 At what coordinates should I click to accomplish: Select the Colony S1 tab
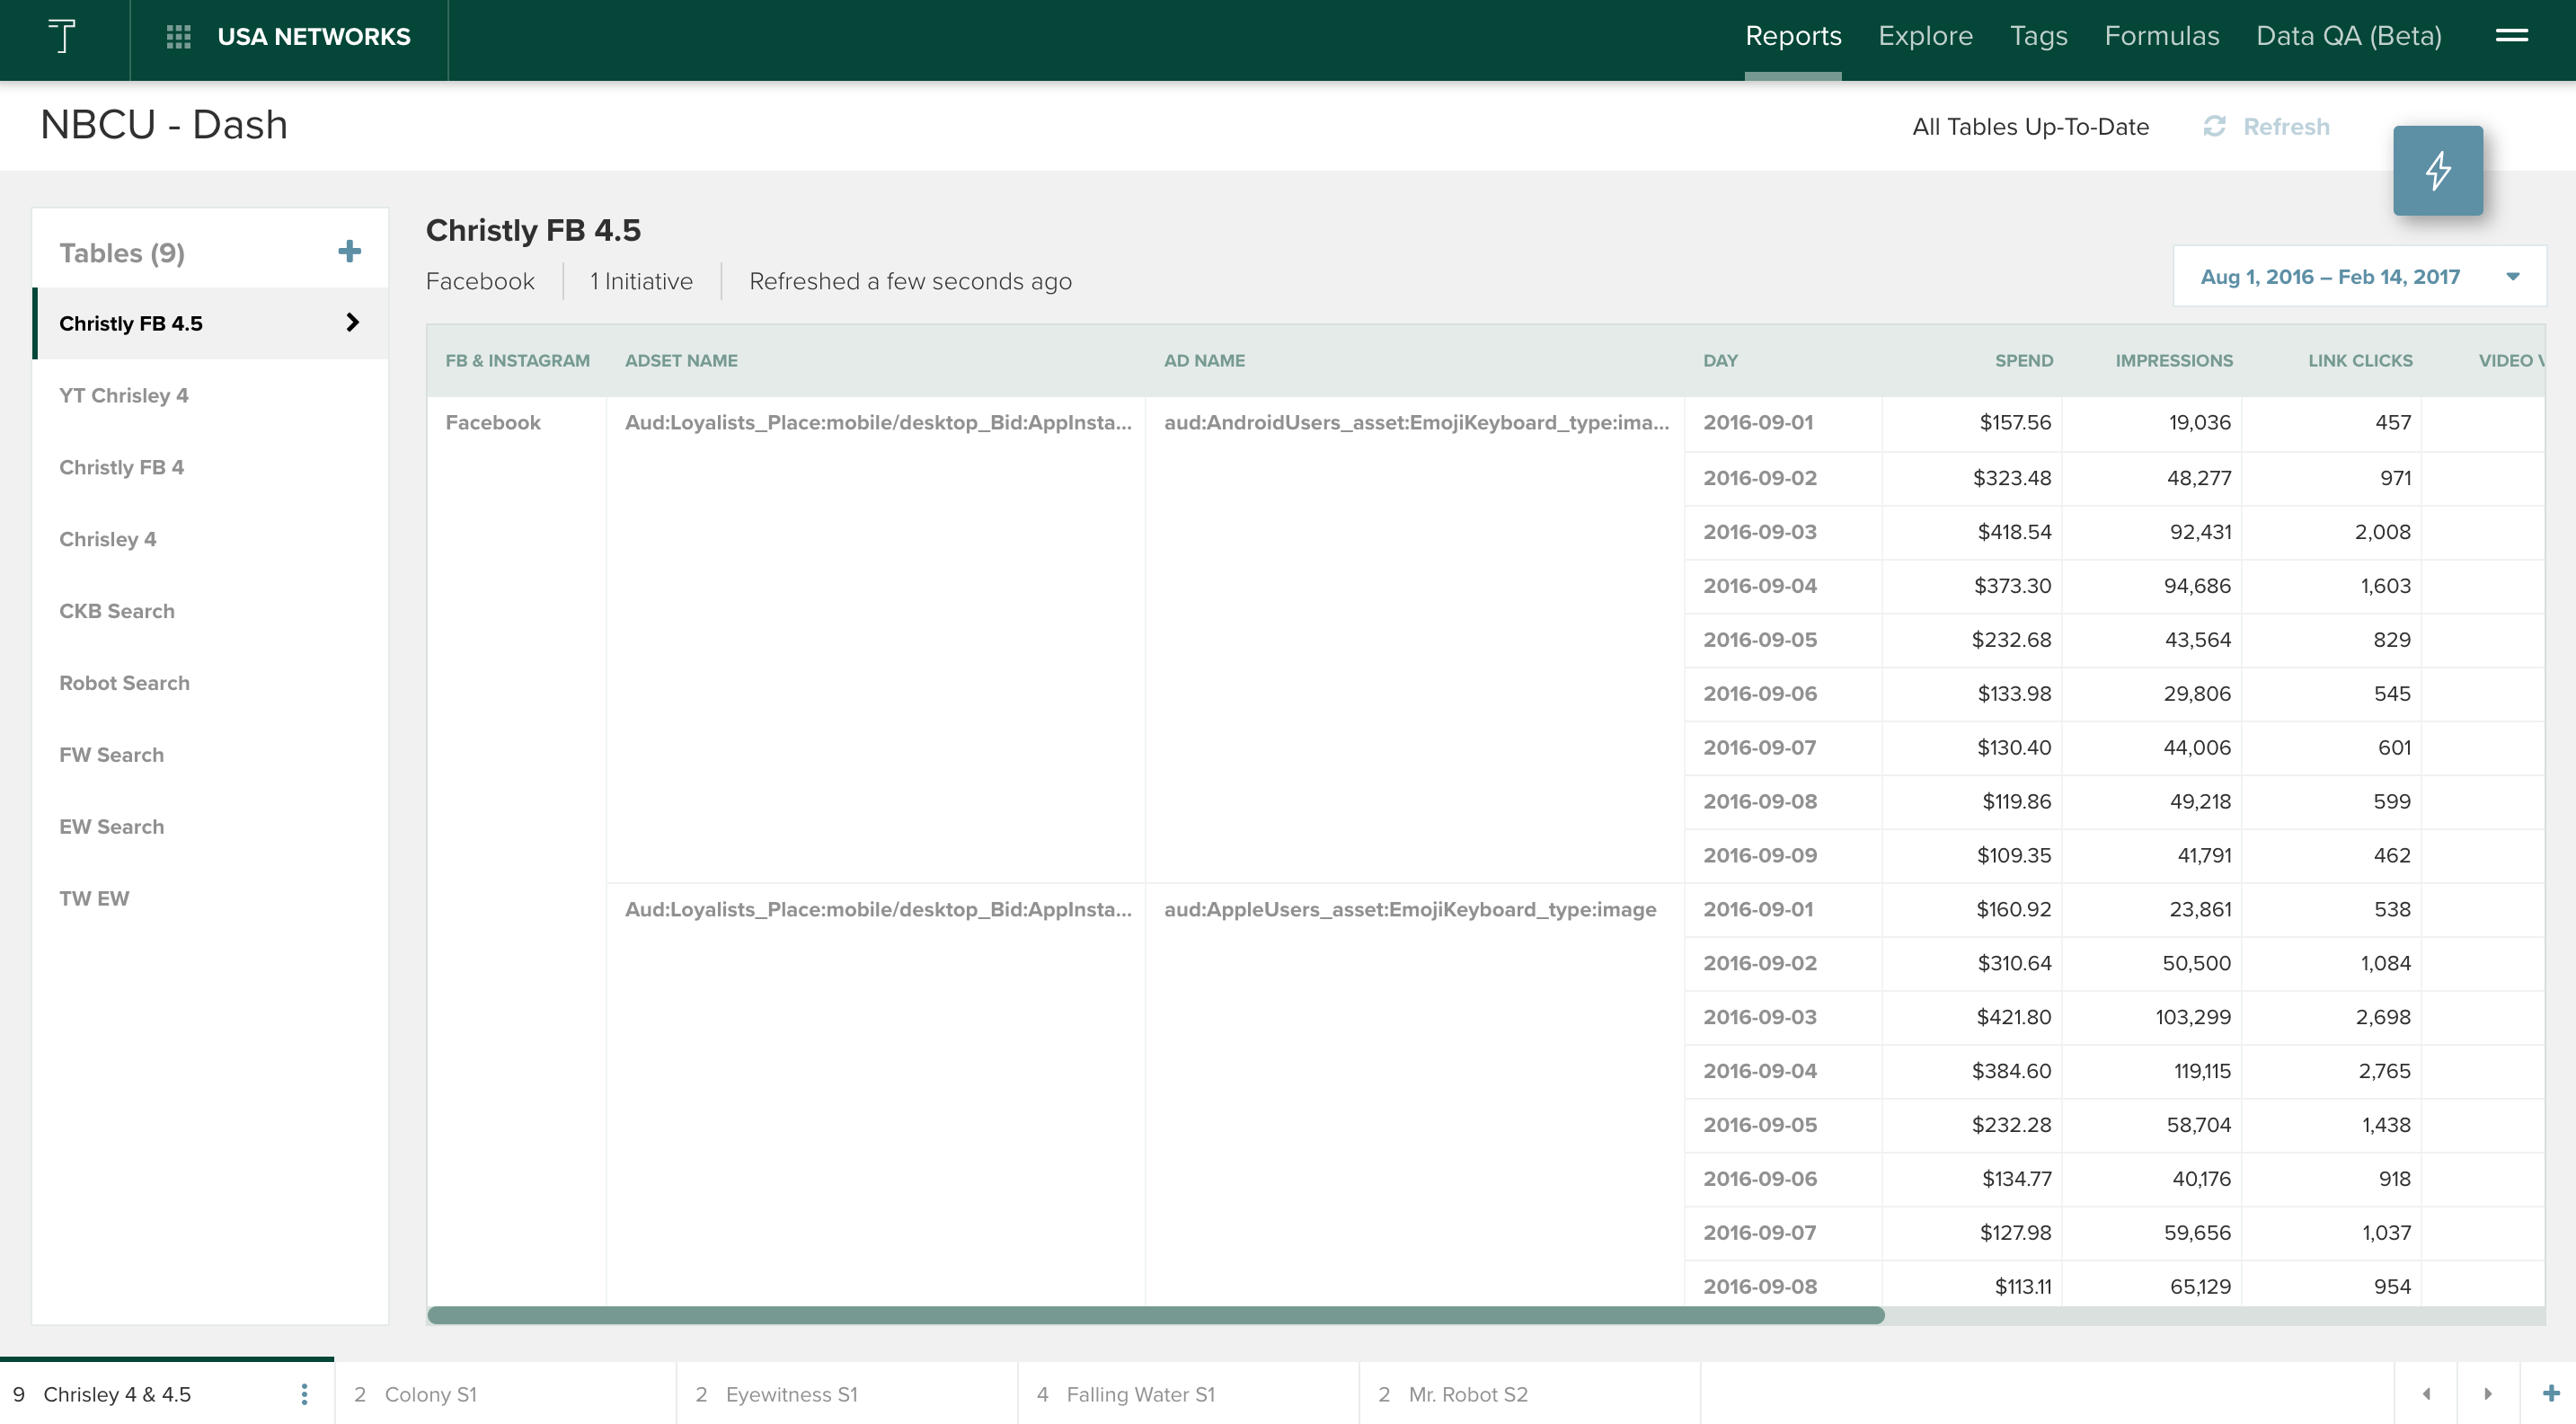pos(430,1394)
